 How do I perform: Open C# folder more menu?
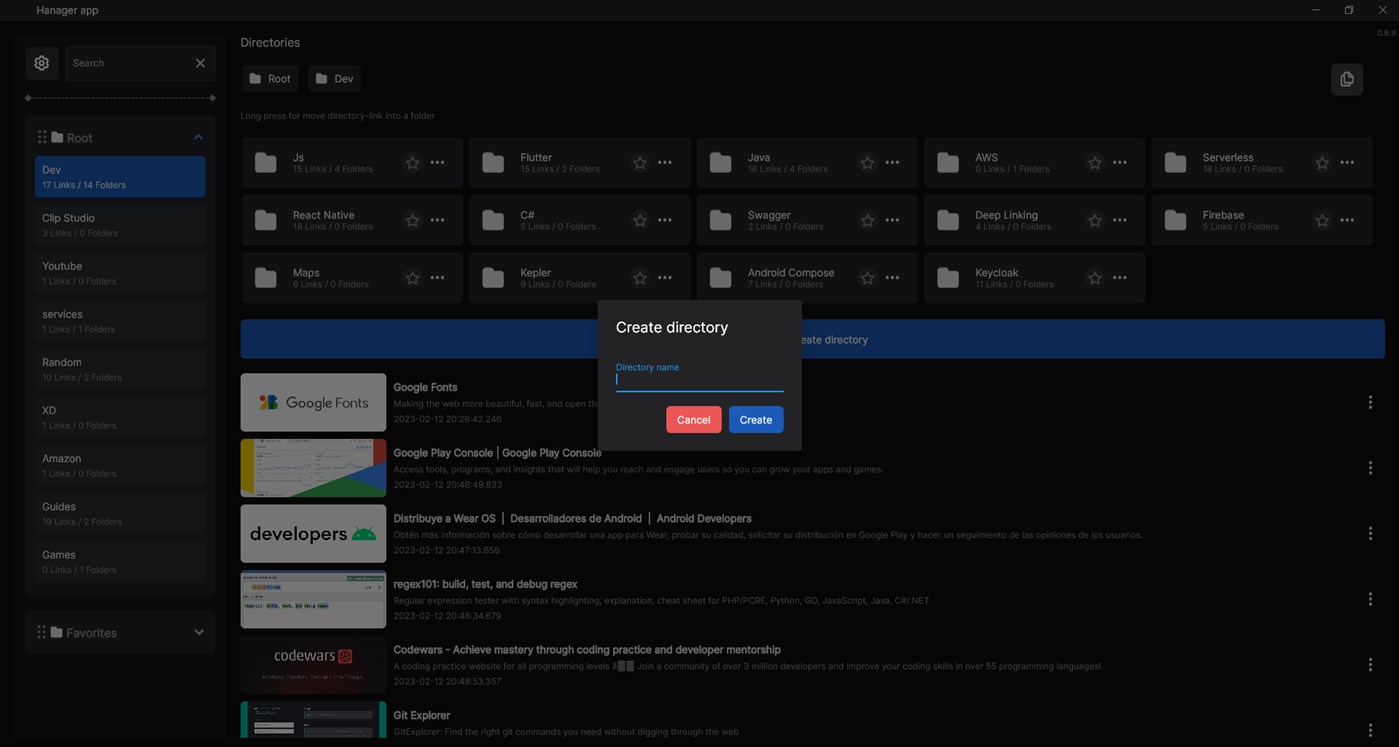click(665, 220)
